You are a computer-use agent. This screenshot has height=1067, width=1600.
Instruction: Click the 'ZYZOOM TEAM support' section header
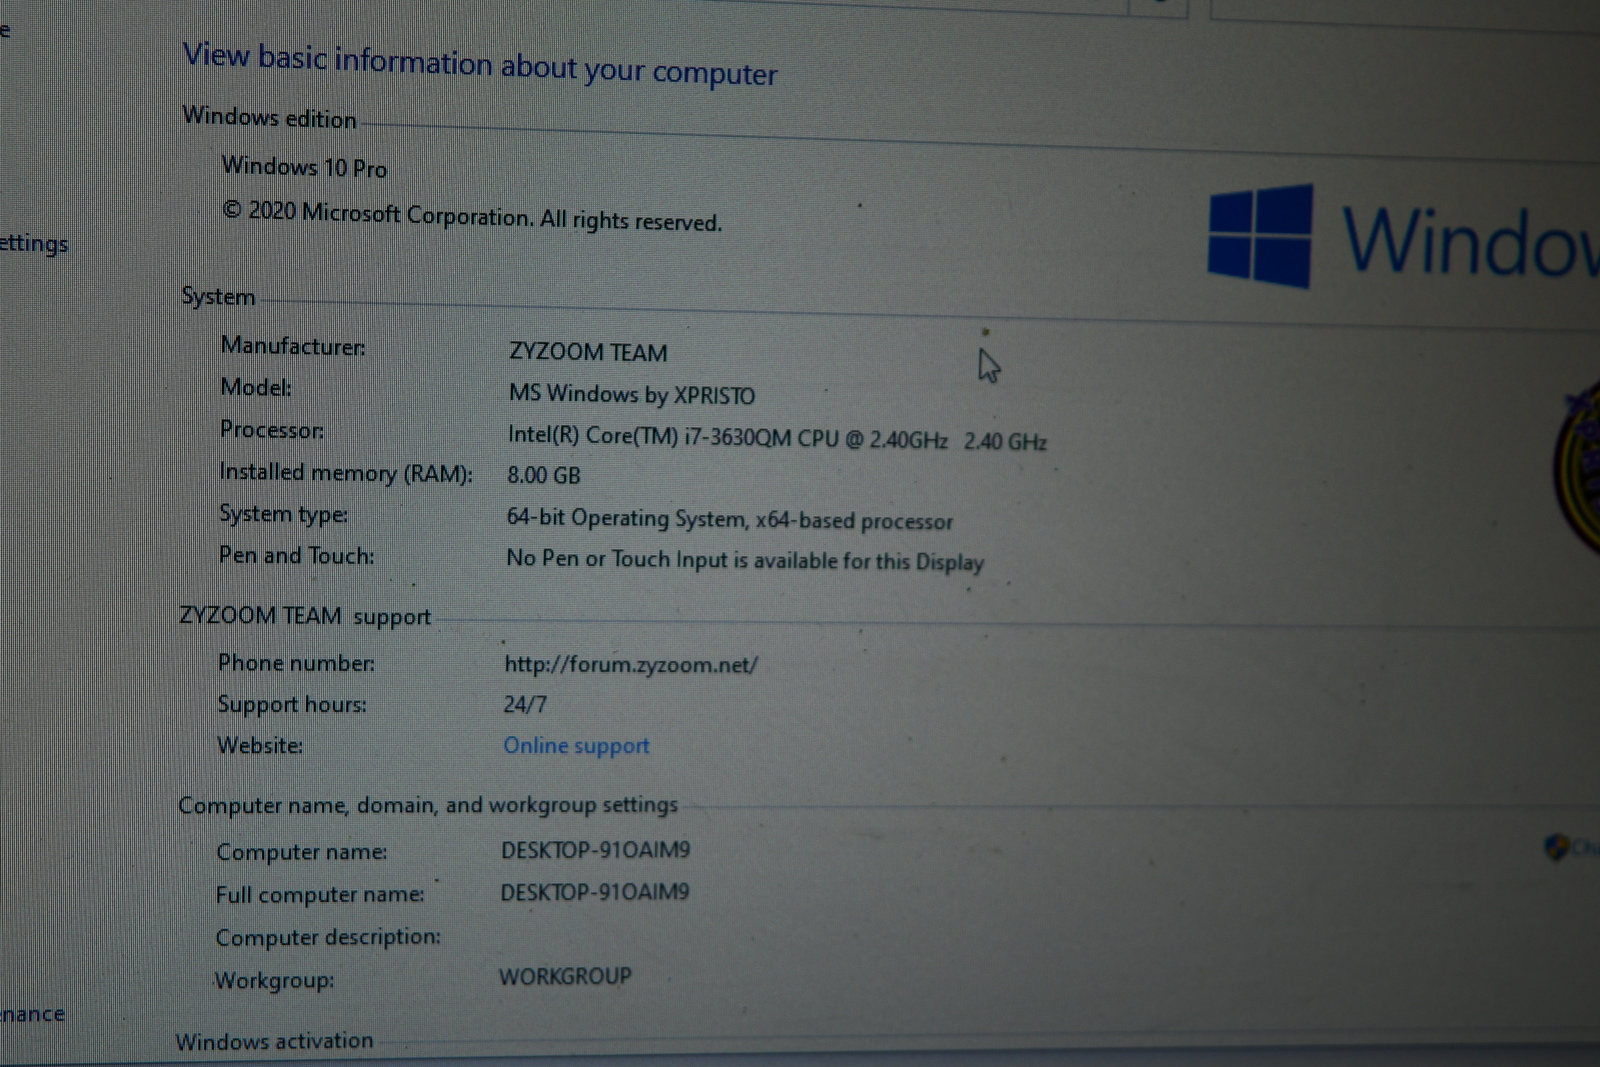point(305,616)
